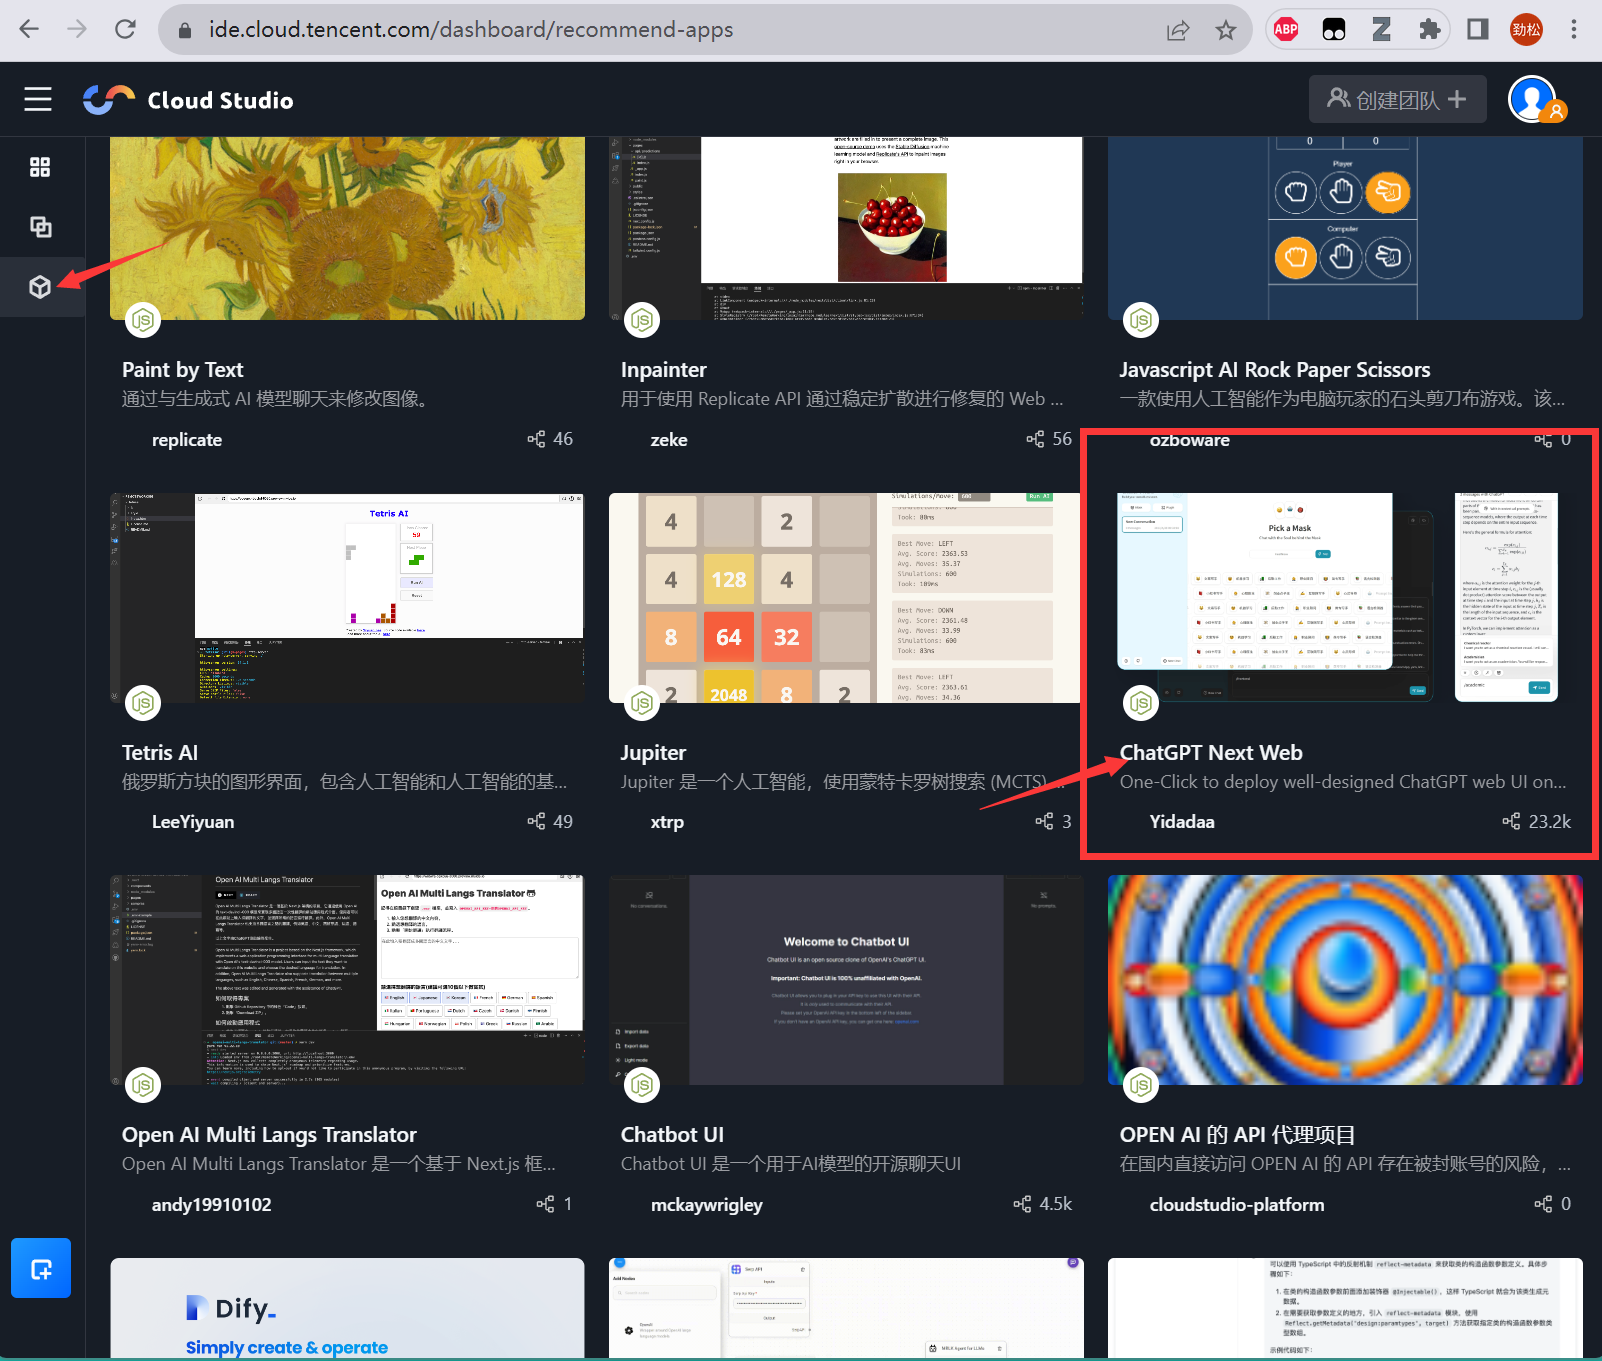Viewport: 1602px width, 1361px height.
Task: Open the dashboard grid icon in sidebar
Action: point(40,167)
